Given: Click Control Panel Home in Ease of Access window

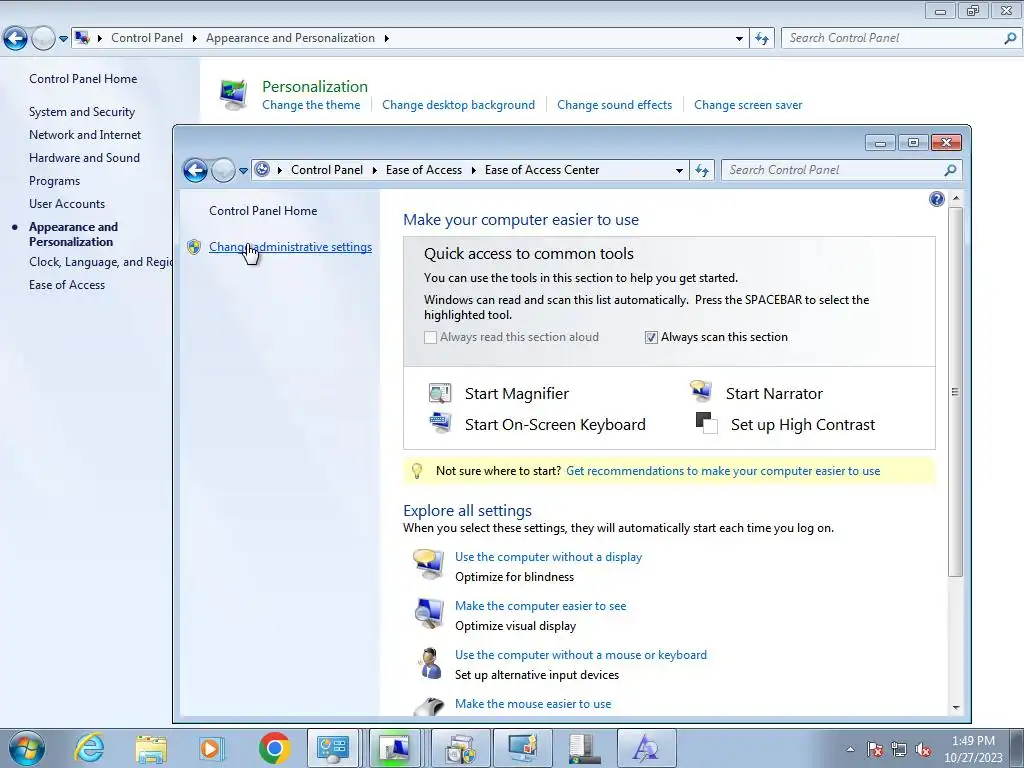Looking at the screenshot, I should [x=263, y=211].
